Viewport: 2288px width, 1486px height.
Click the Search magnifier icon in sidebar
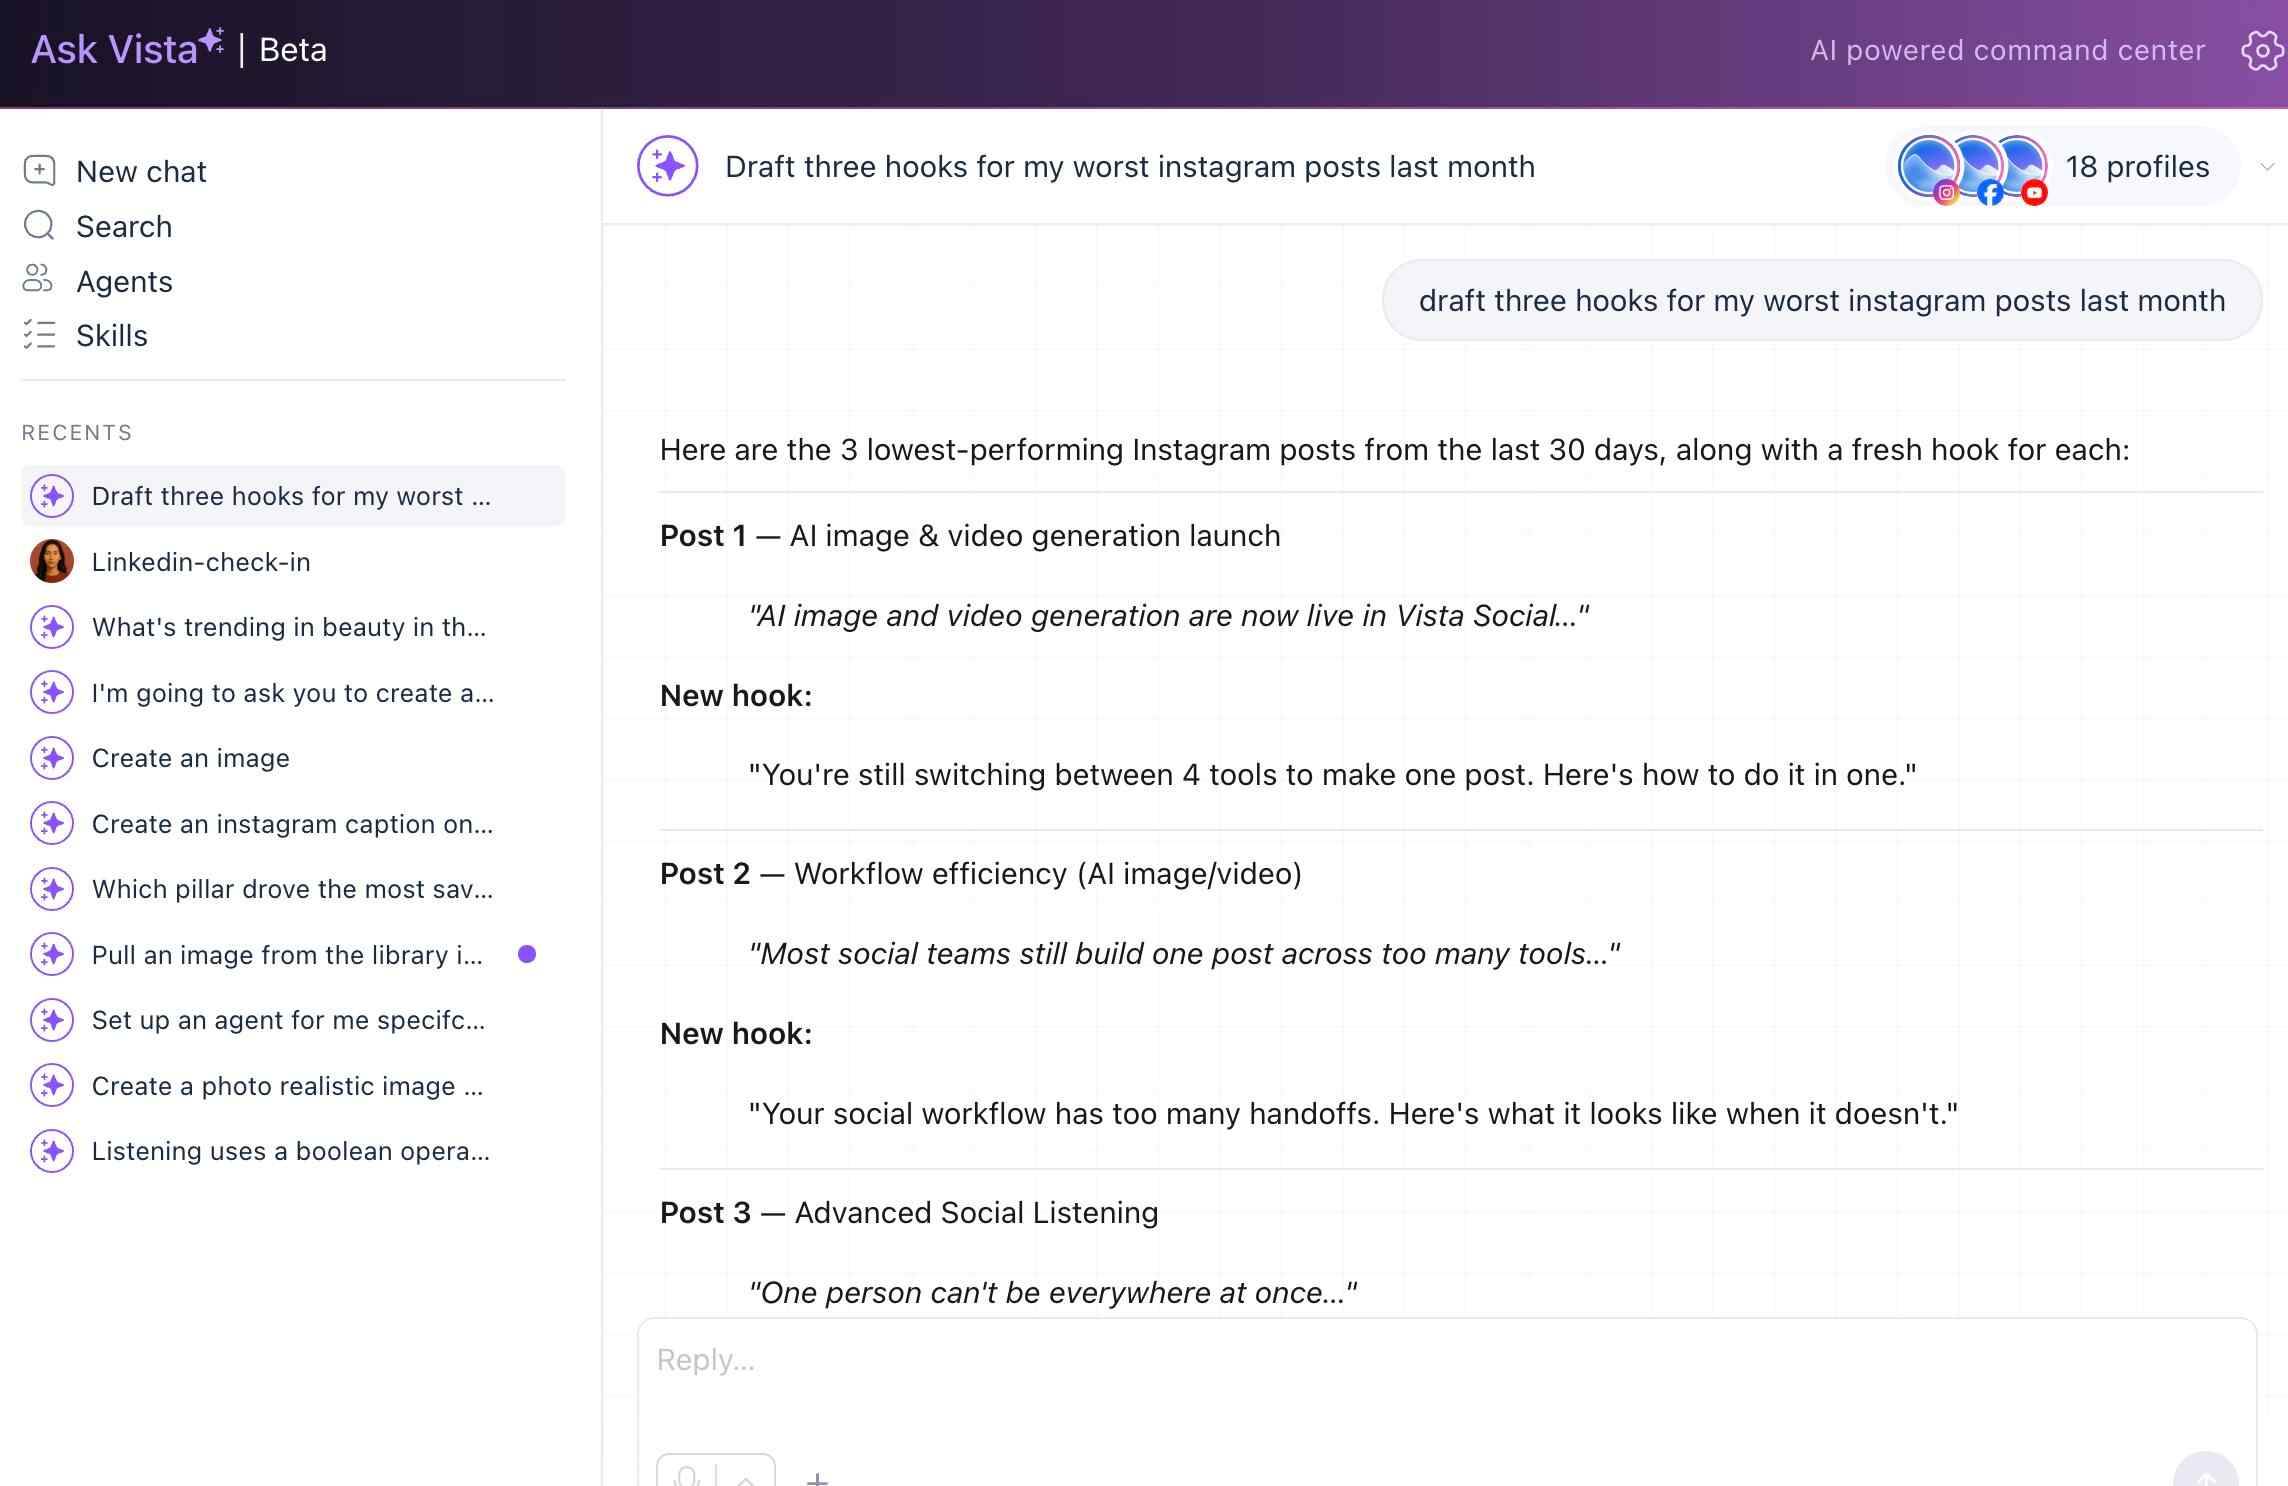tap(39, 225)
